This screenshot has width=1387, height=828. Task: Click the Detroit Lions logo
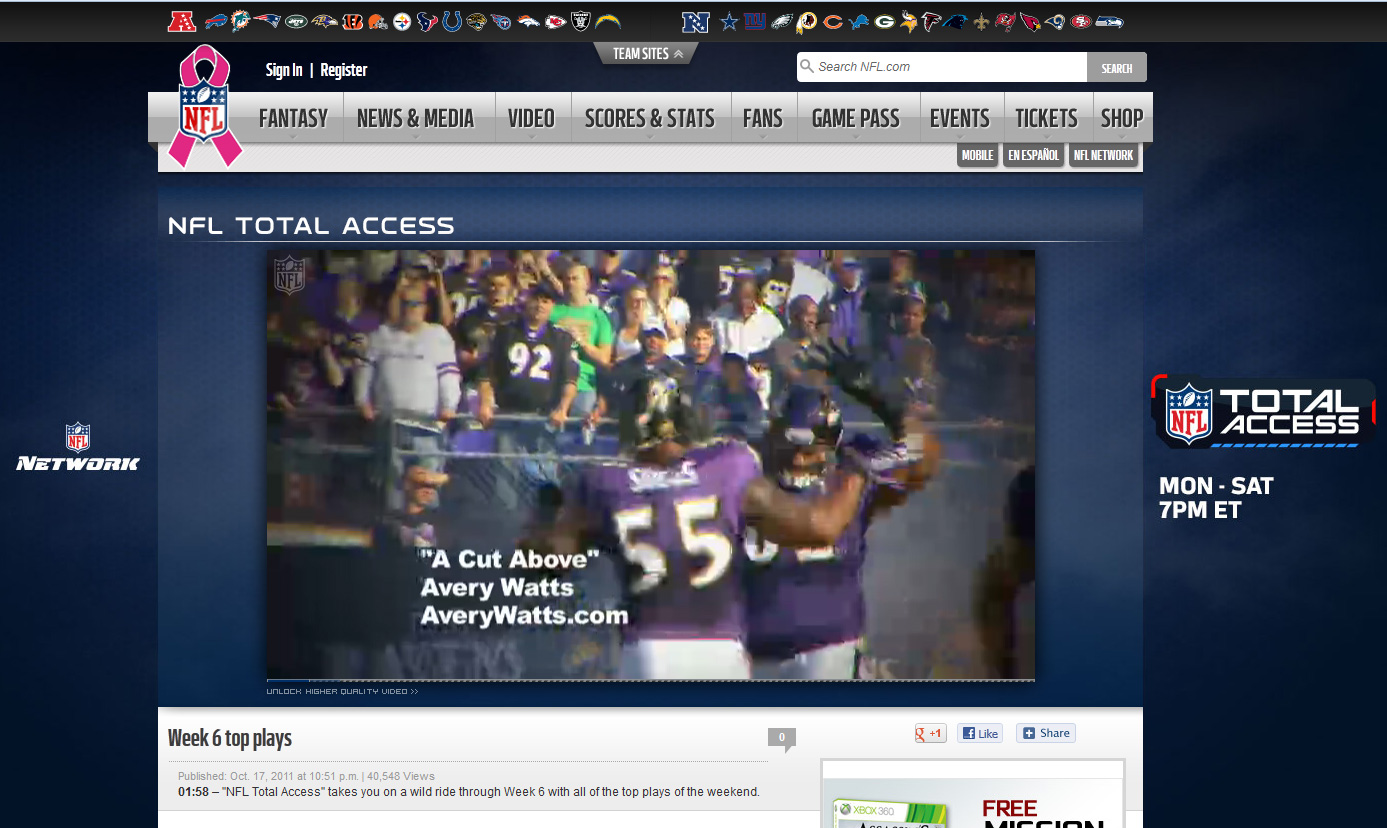tap(858, 21)
